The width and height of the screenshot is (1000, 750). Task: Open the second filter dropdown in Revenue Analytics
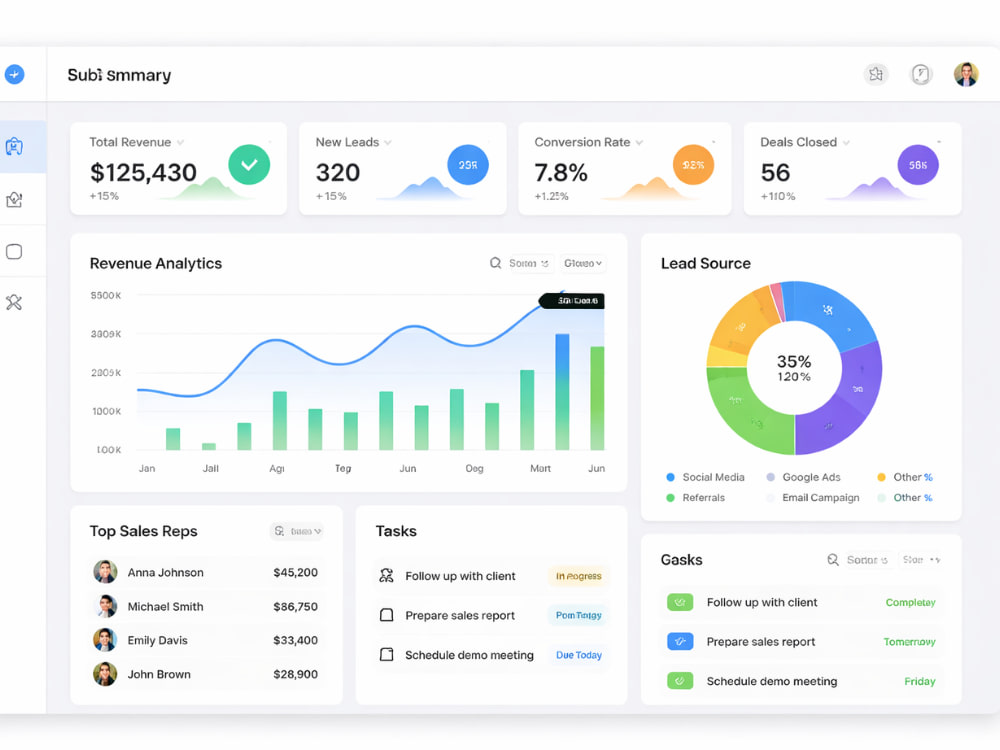583,263
